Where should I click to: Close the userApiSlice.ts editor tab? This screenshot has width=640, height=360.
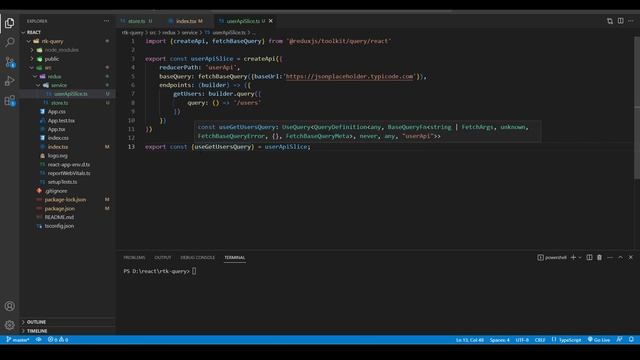pyautogui.click(x=271, y=21)
